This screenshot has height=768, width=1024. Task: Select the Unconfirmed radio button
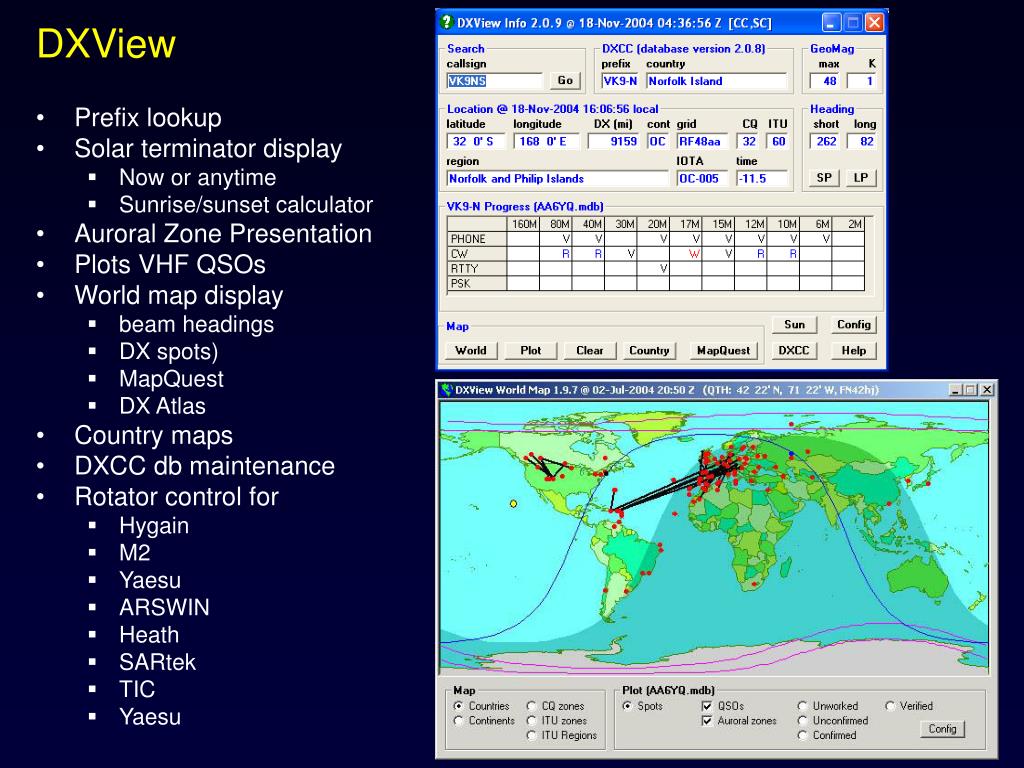coord(803,721)
